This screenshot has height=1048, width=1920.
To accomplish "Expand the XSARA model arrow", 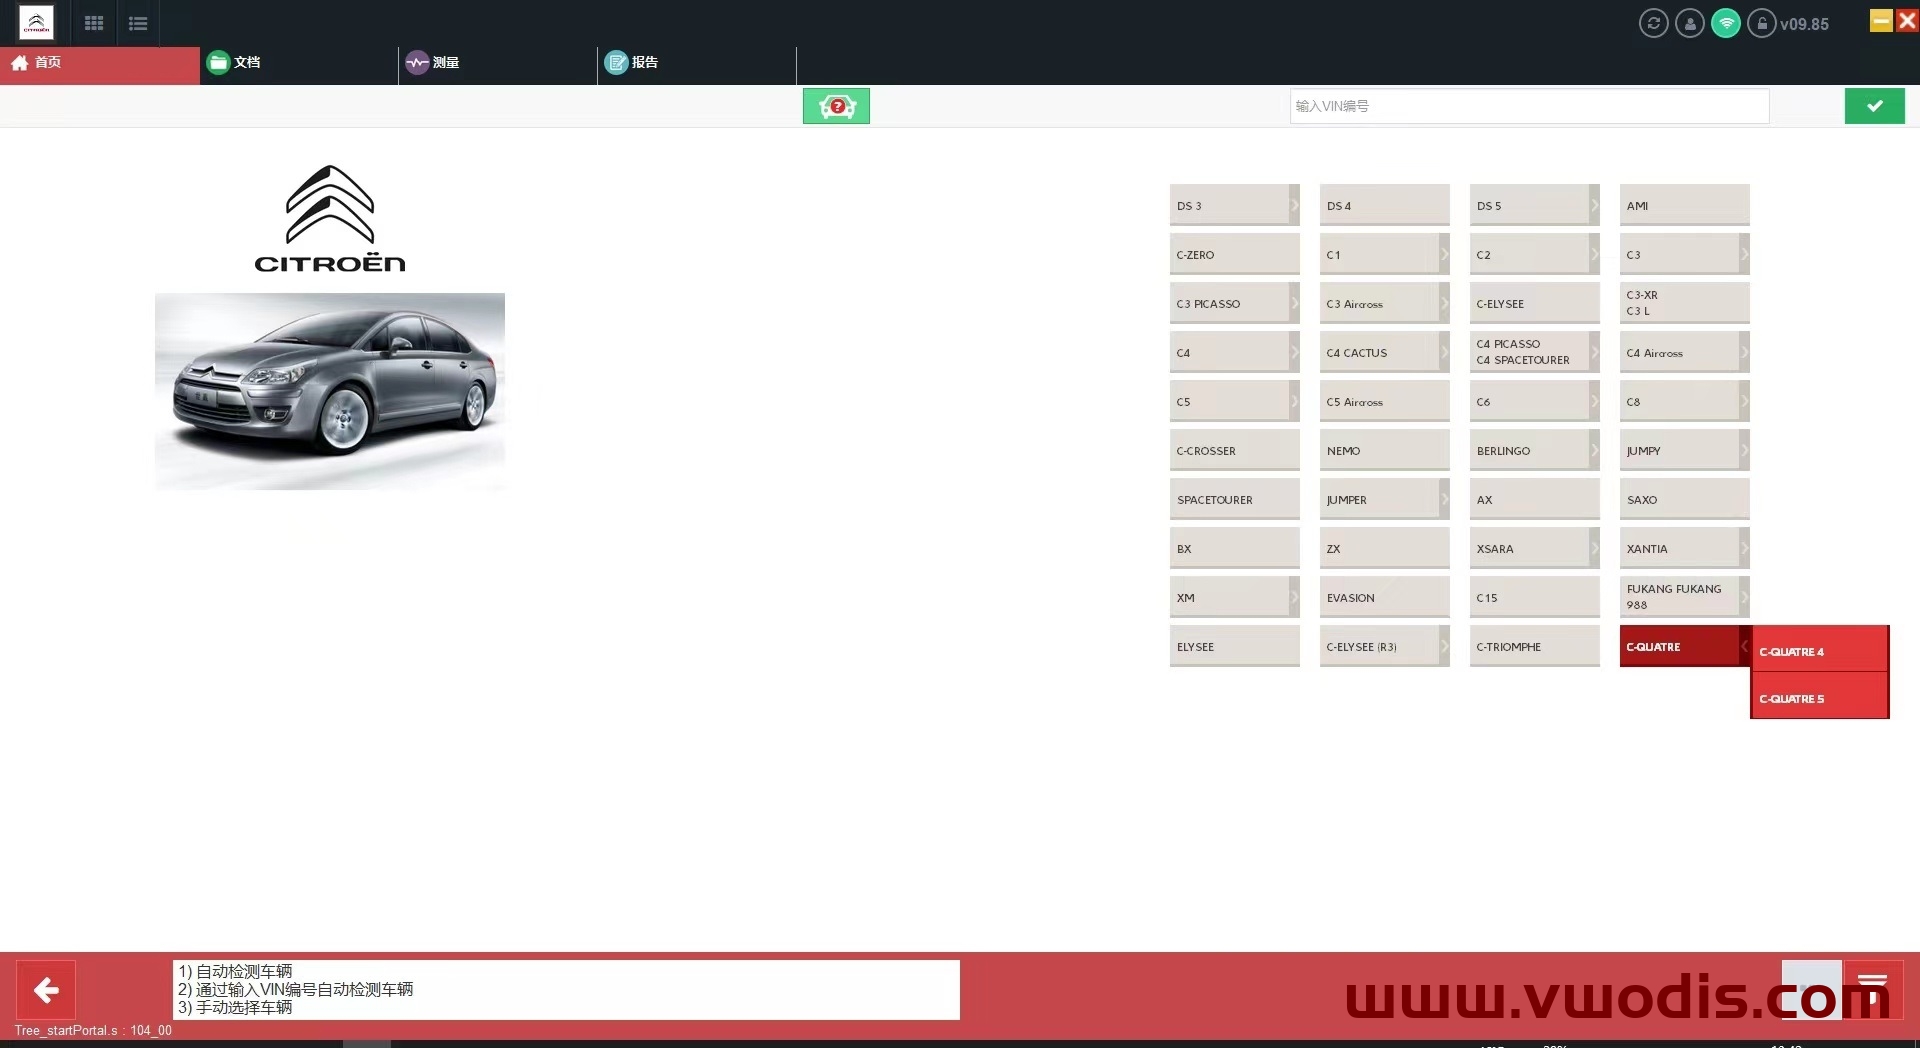I will (x=1594, y=548).
